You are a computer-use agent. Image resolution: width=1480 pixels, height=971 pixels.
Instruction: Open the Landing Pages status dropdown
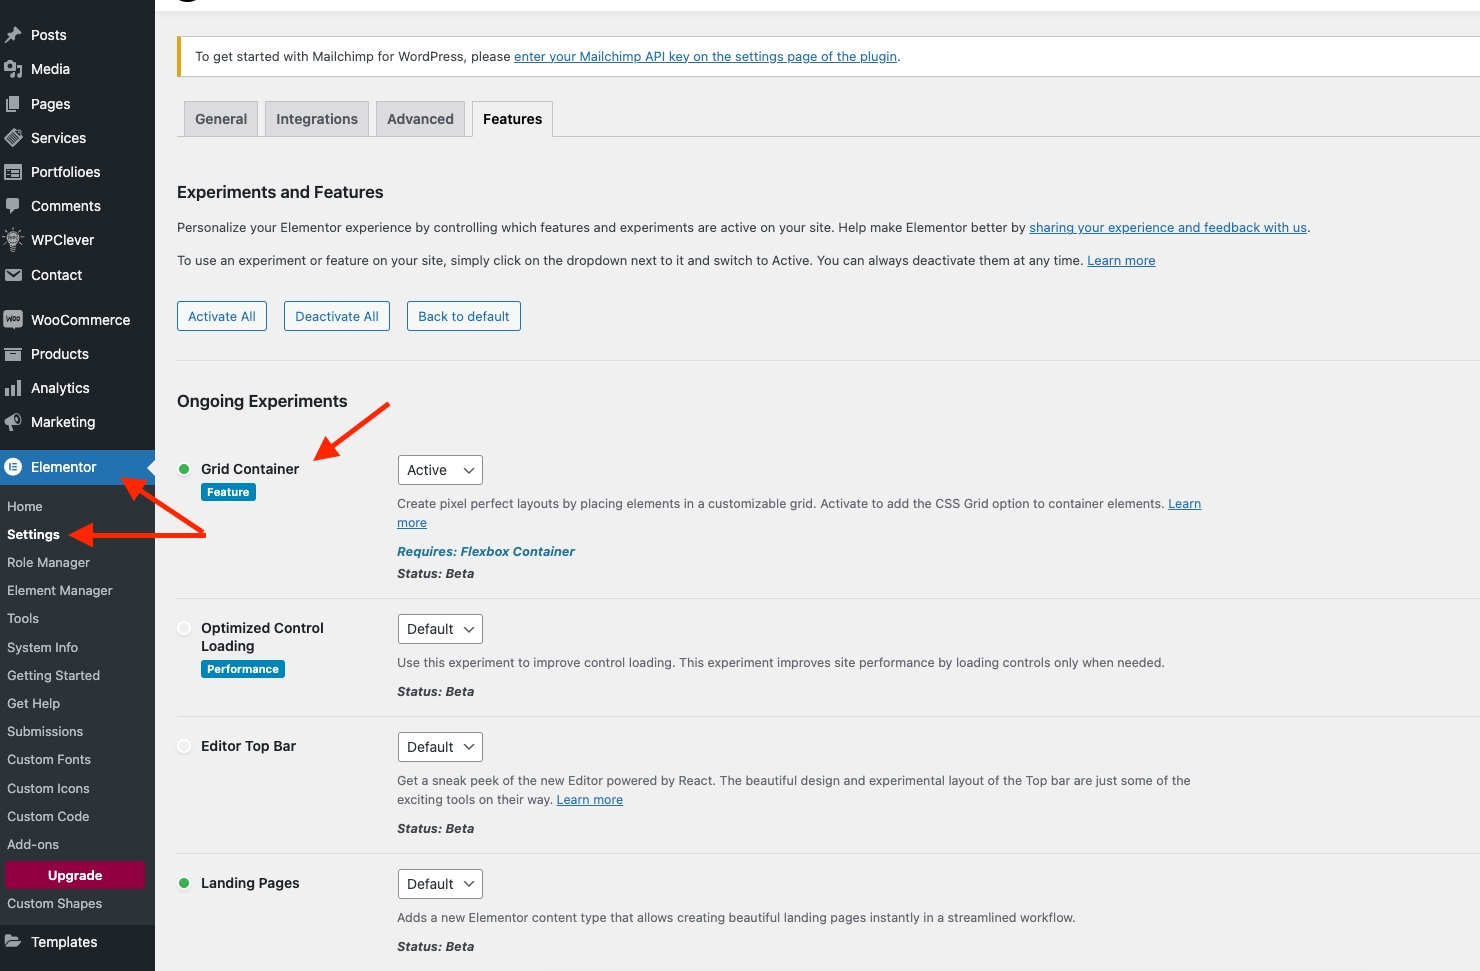click(x=440, y=884)
